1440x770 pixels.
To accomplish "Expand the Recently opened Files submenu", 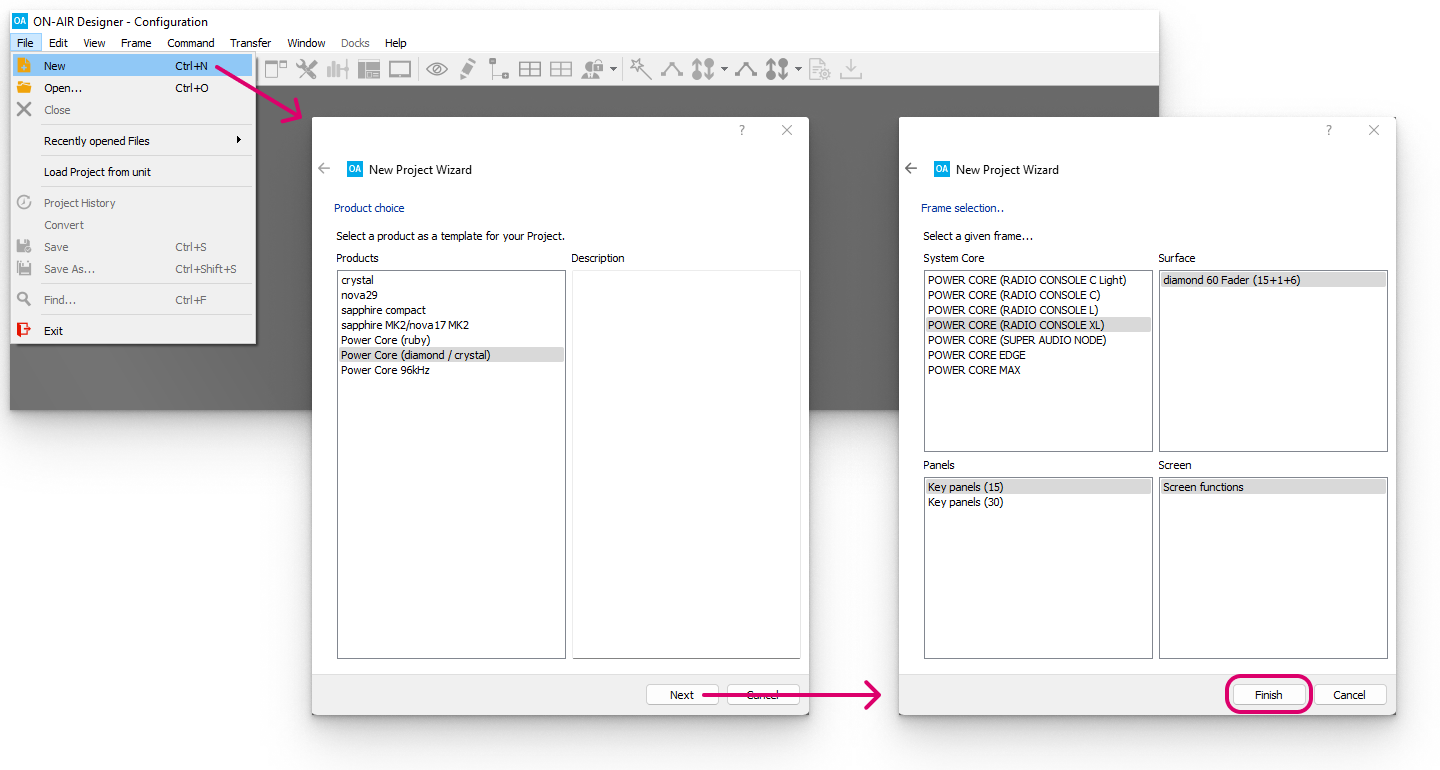I will 238,140.
